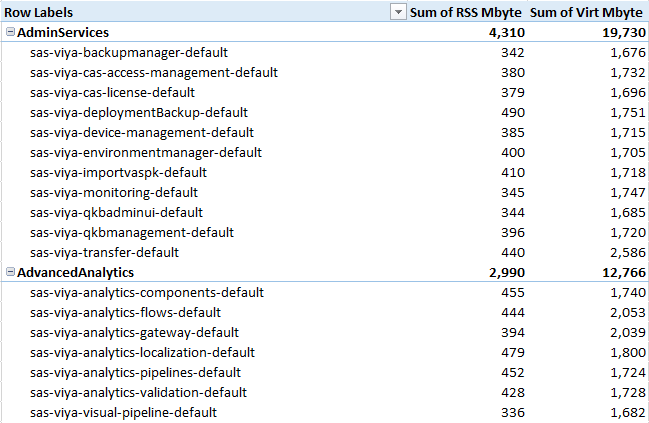Click sas-viya-analytics-localization-default row label

click(x=142, y=353)
